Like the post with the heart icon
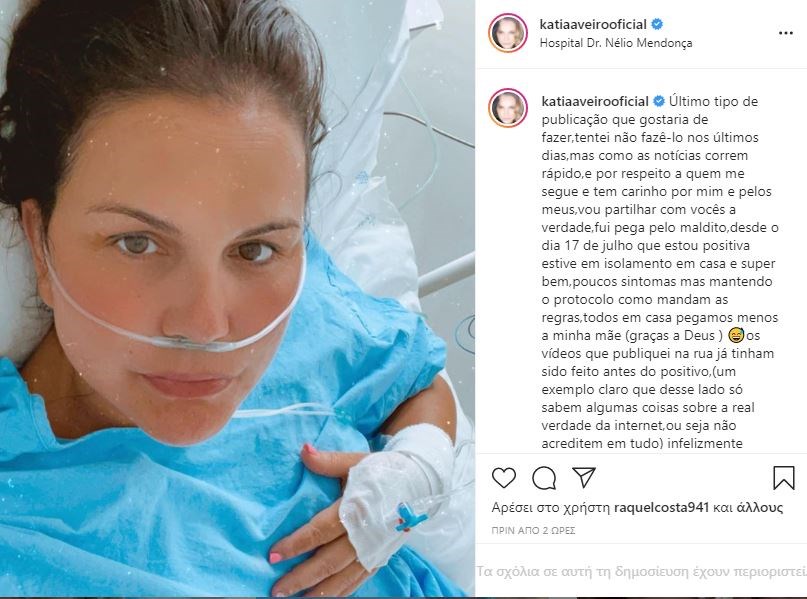This screenshot has height=599, width=807. pyautogui.click(x=504, y=478)
